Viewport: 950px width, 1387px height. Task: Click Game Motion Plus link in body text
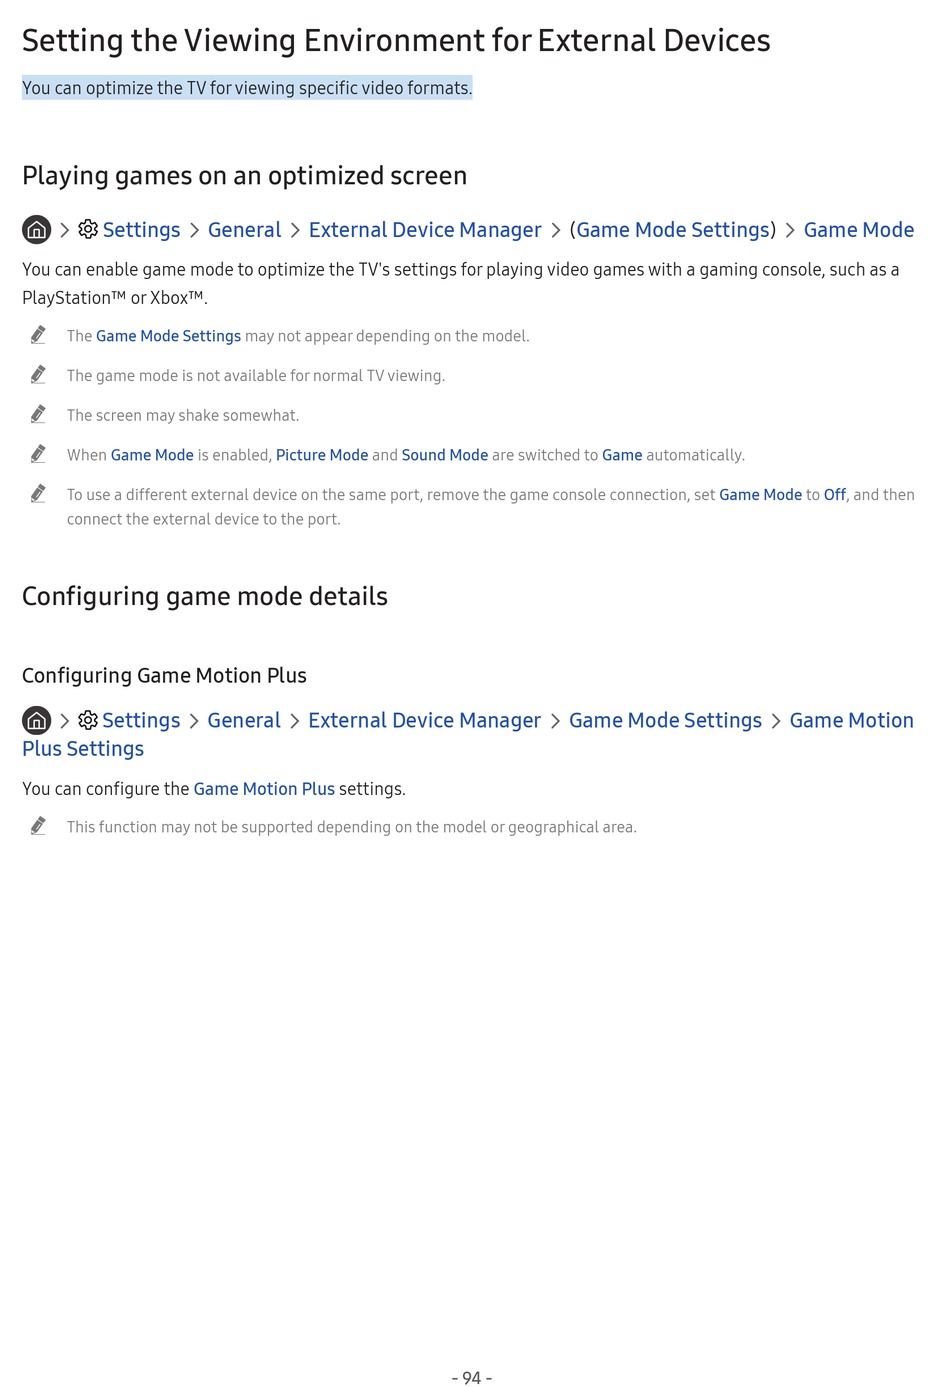click(264, 789)
